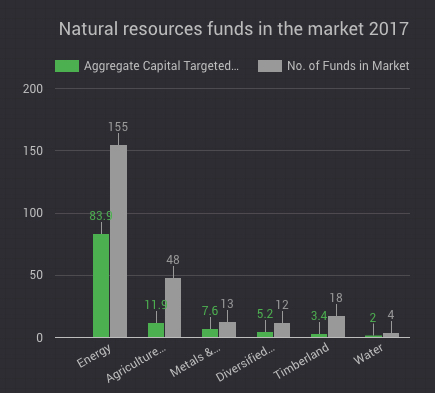Click the chart title 'Natural resources funds in the market 2017'

234,29
